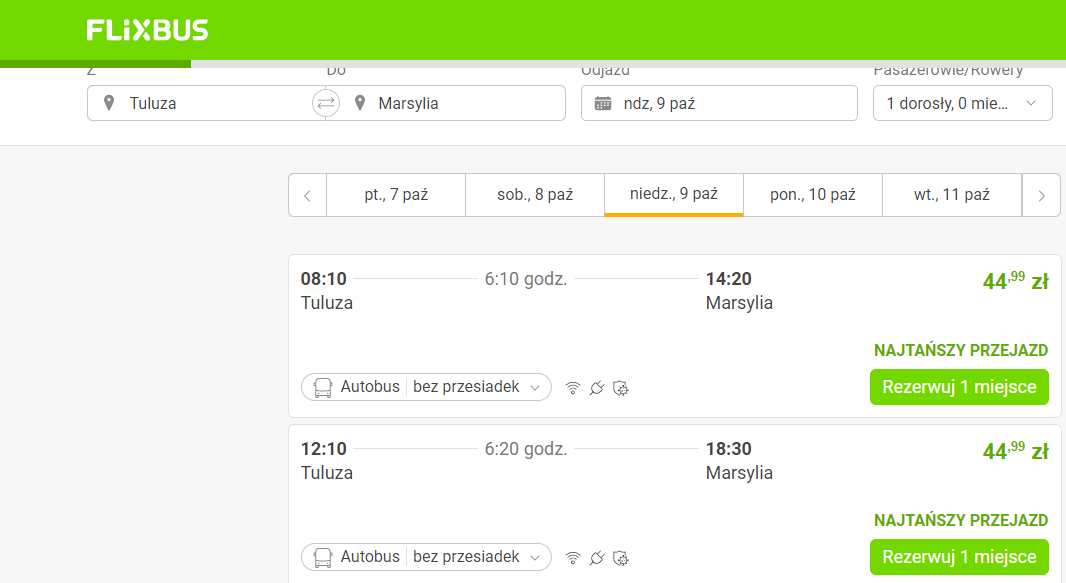Click the calendar icon in date field

pyautogui.click(x=603, y=103)
